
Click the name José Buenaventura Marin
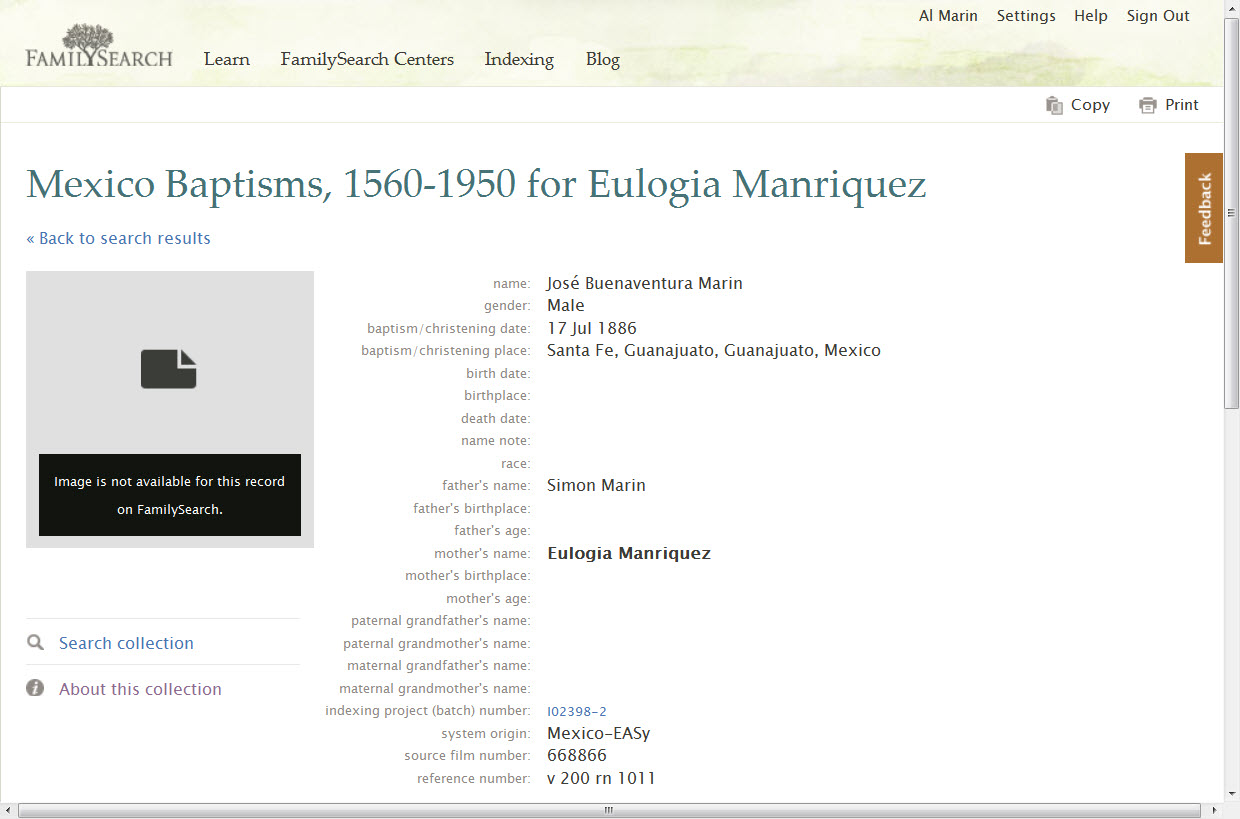[645, 283]
